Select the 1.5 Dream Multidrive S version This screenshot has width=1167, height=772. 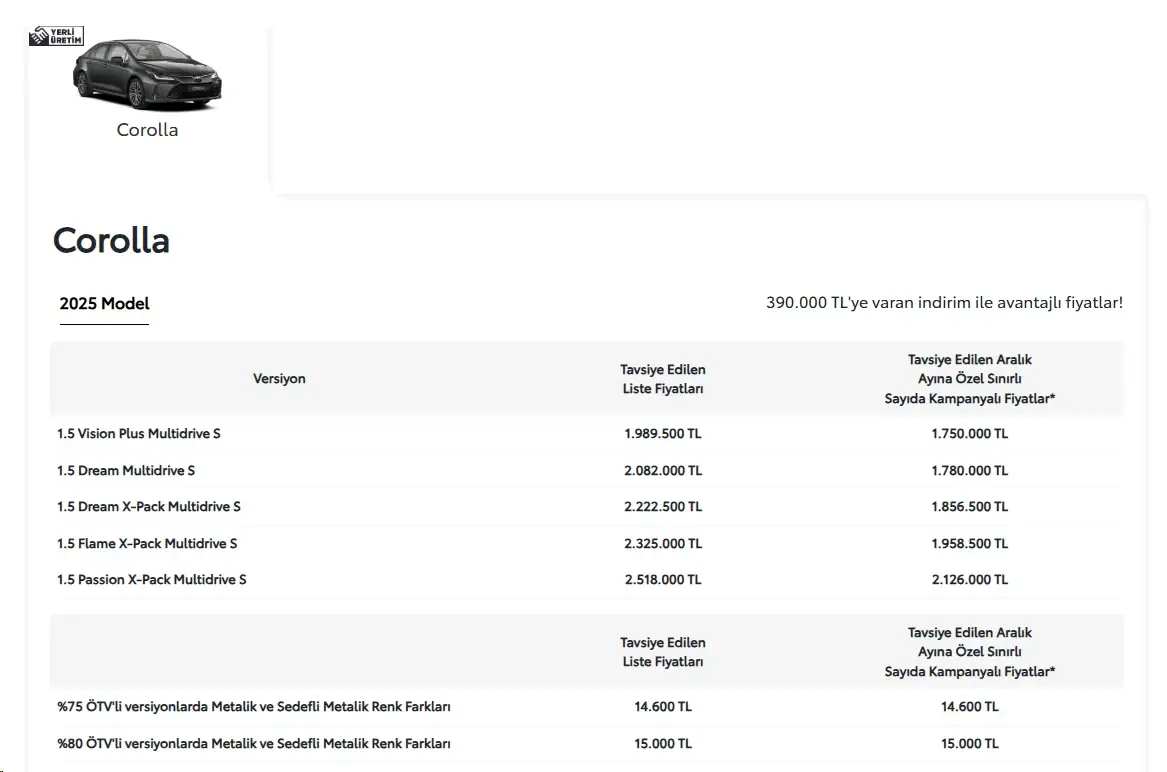tap(126, 470)
